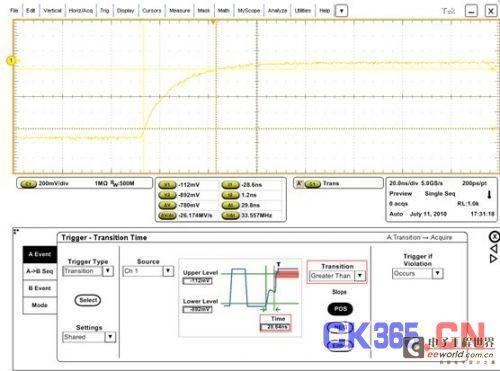Select the channel 1 ground reference marker

[11, 61]
